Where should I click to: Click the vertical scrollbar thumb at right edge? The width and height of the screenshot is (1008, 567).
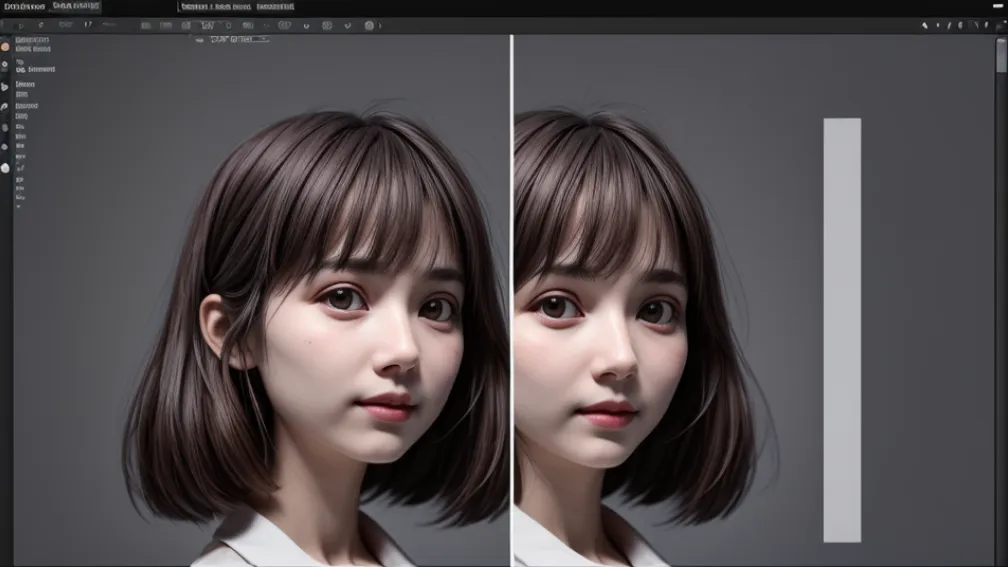[1001, 55]
